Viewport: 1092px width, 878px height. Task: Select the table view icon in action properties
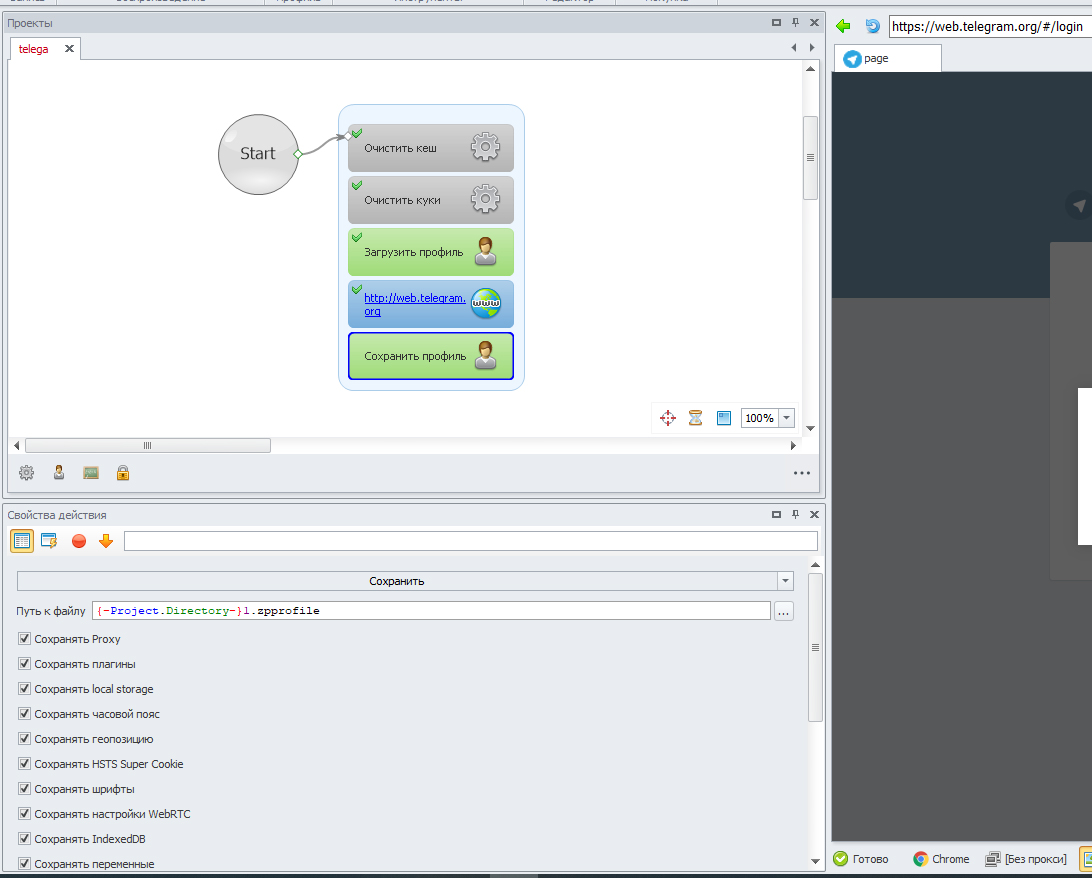tap(22, 540)
